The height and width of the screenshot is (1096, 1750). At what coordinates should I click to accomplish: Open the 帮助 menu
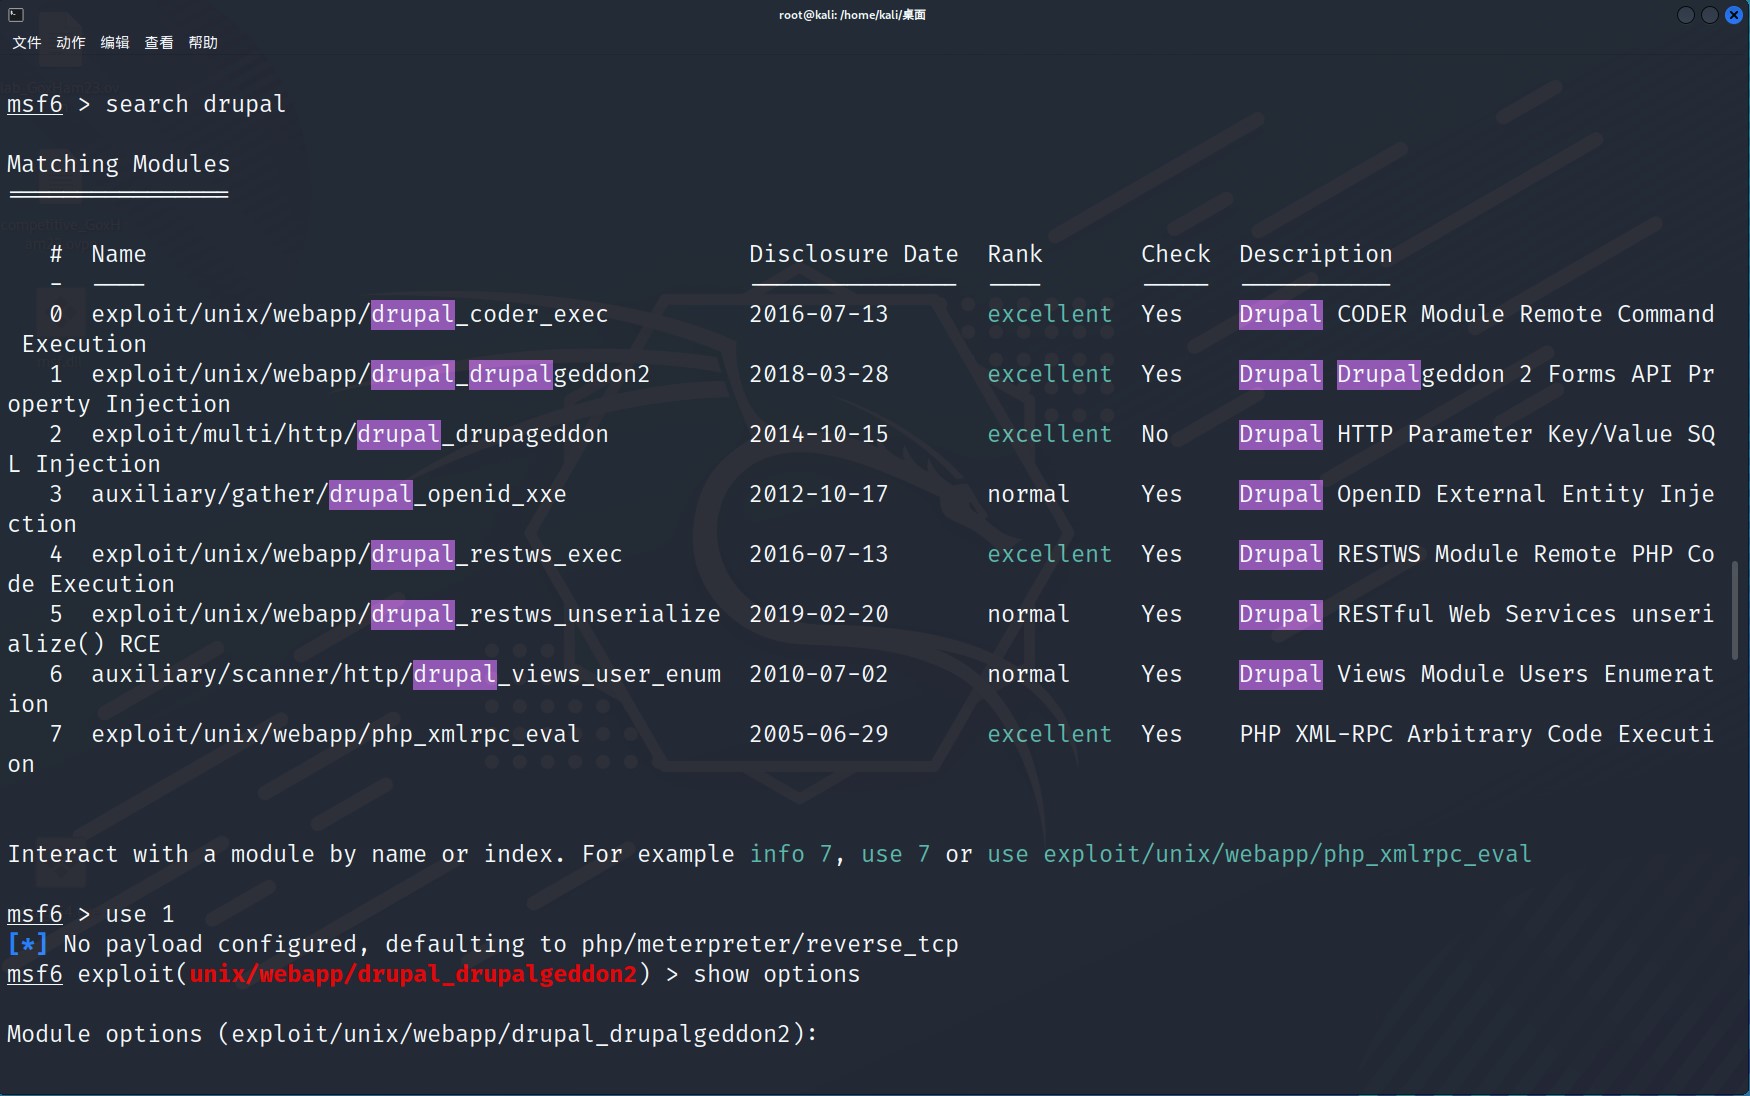(x=203, y=42)
